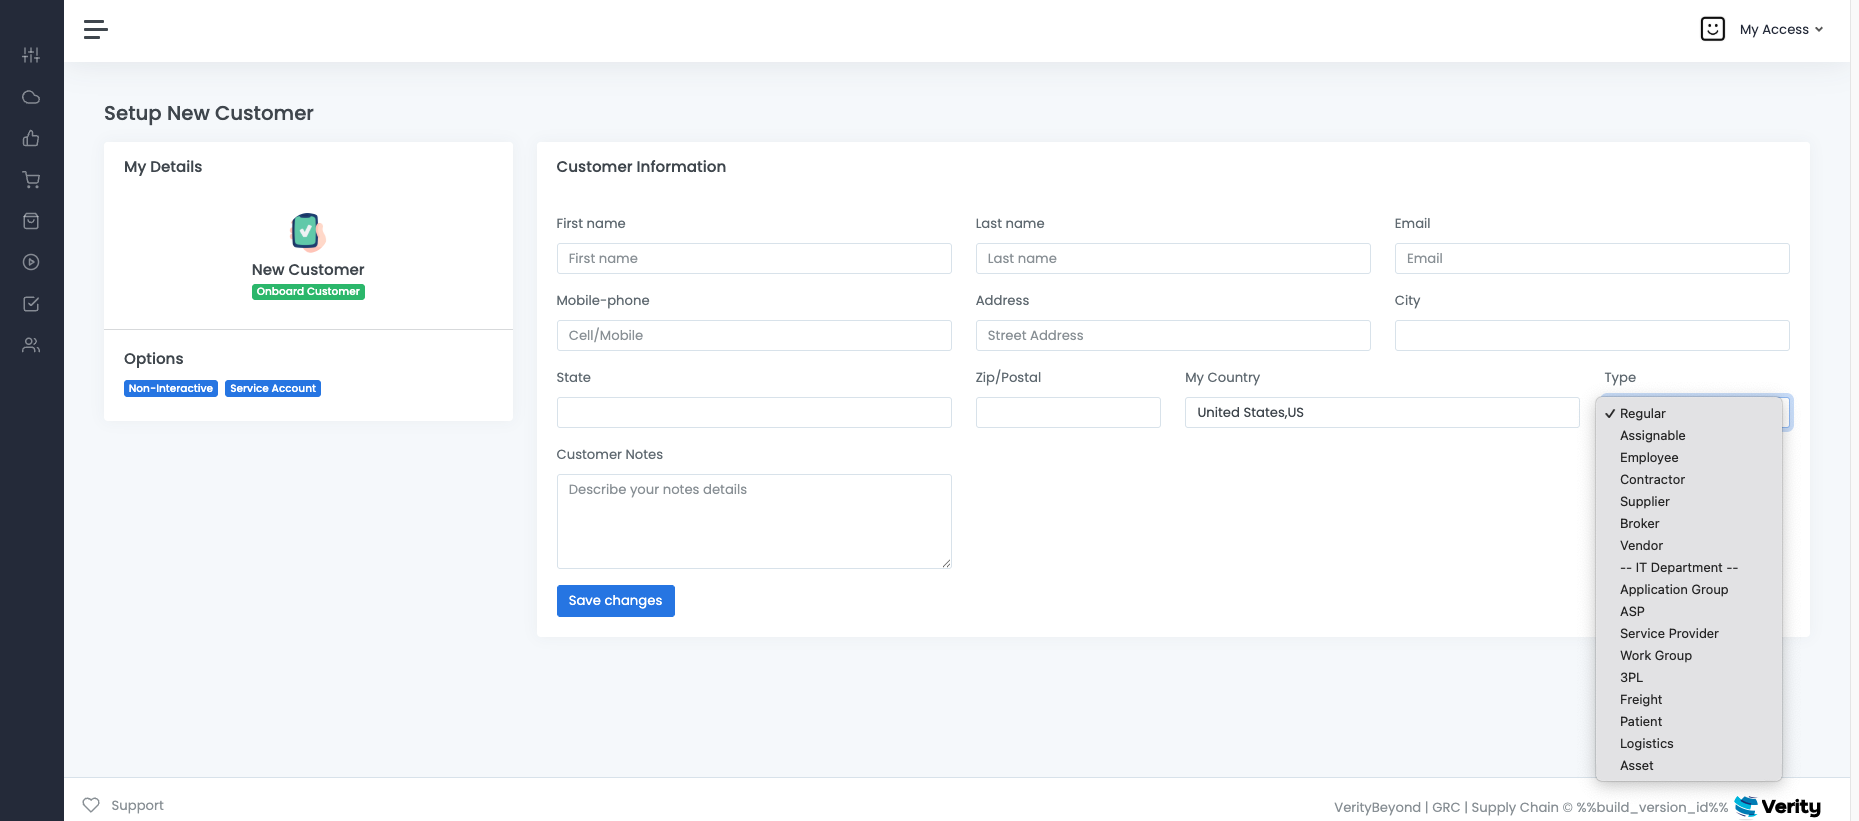Click the shopping bag sidebar icon
This screenshot has width=1859, height=821.
coord(31,221)
